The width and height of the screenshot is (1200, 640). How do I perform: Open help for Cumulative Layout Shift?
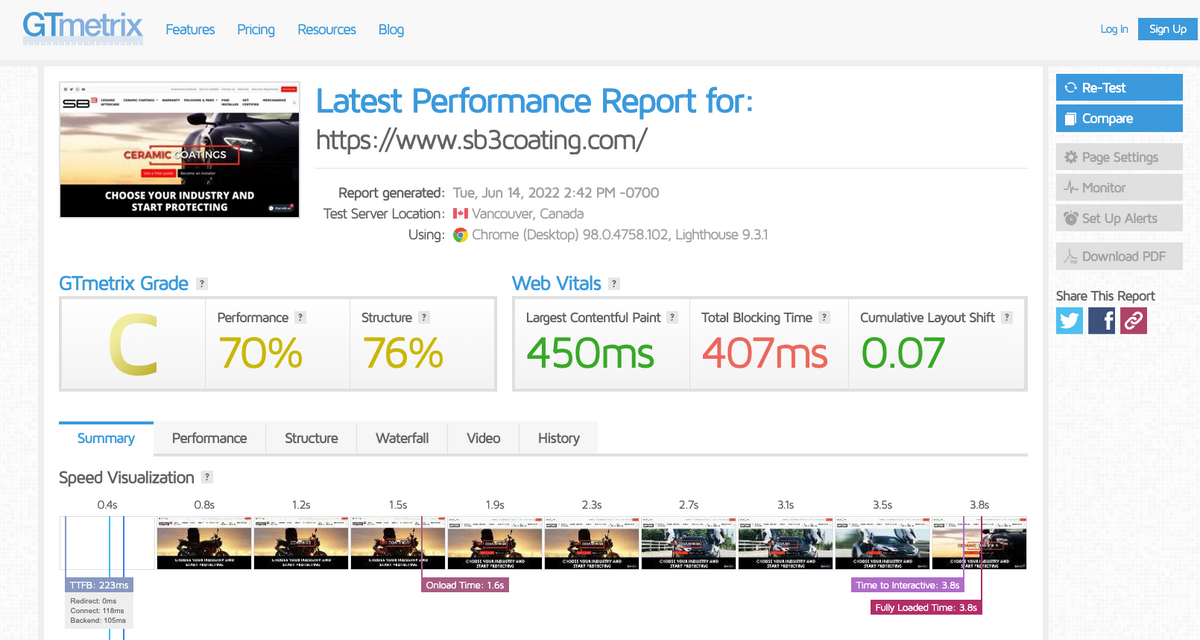click(1007, 318)
